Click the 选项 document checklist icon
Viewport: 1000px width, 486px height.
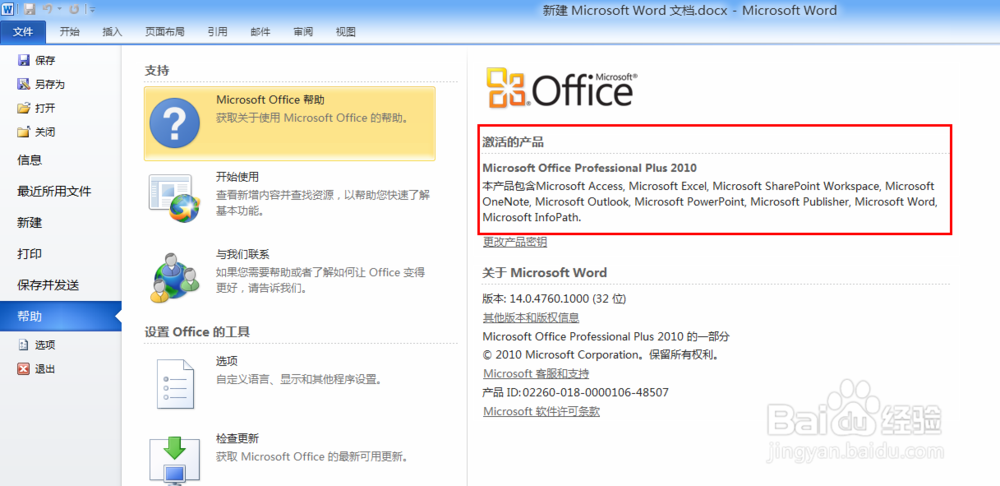point(175,384)
